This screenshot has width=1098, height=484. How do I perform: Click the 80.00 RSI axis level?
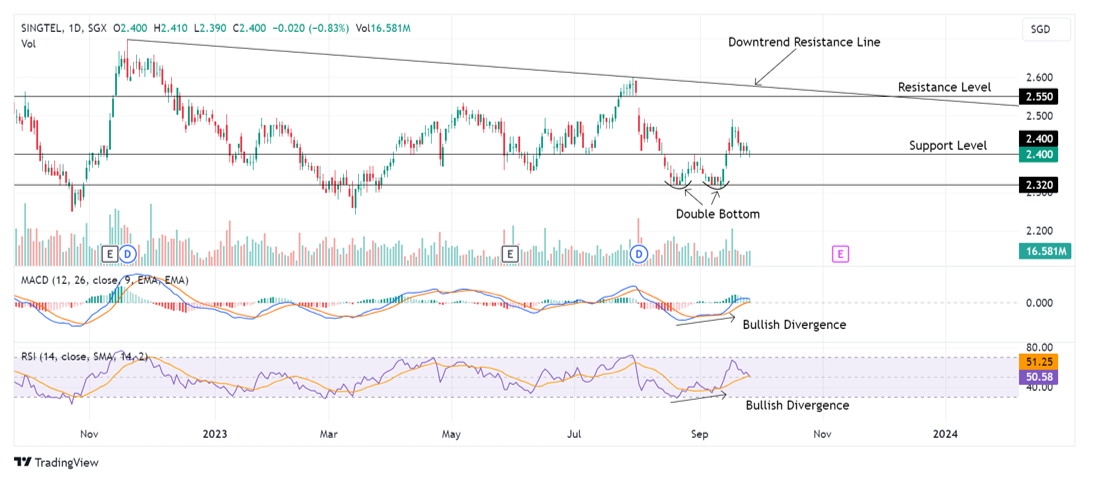coord(1037,347)
